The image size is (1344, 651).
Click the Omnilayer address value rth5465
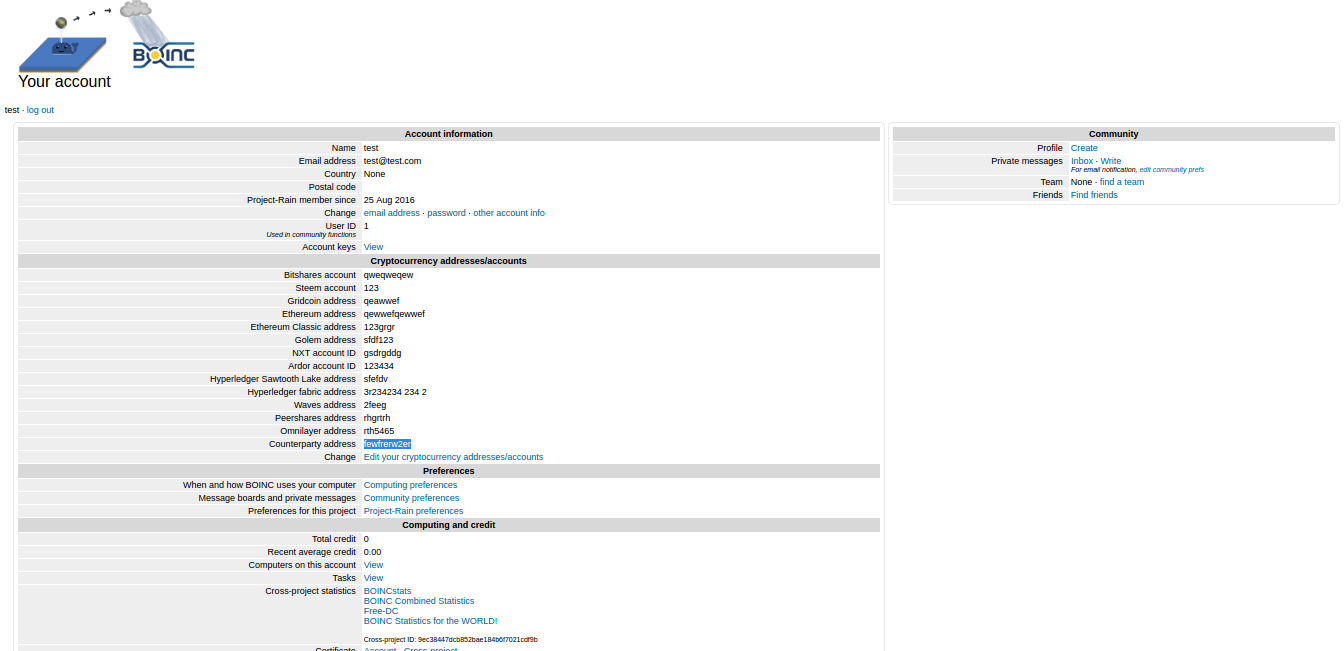(x=379, y=431)
